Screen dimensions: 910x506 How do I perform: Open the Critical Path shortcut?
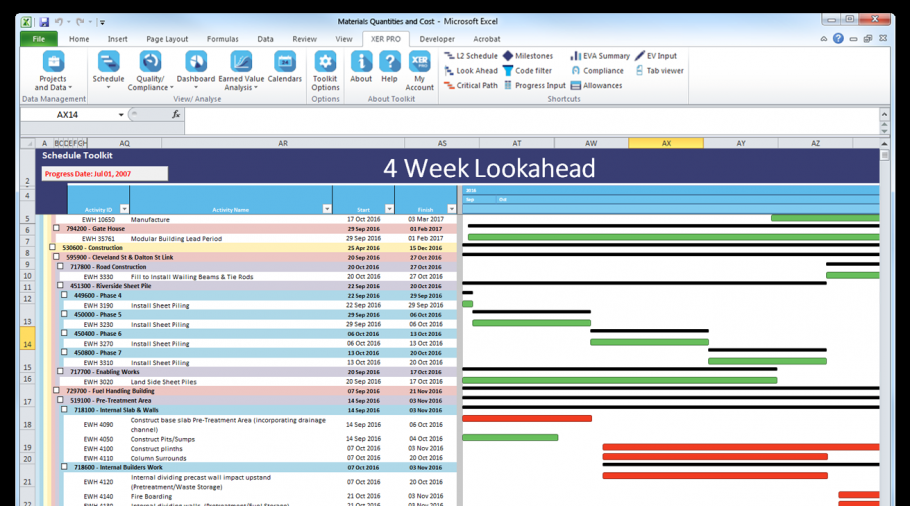(x=471, y=85)
